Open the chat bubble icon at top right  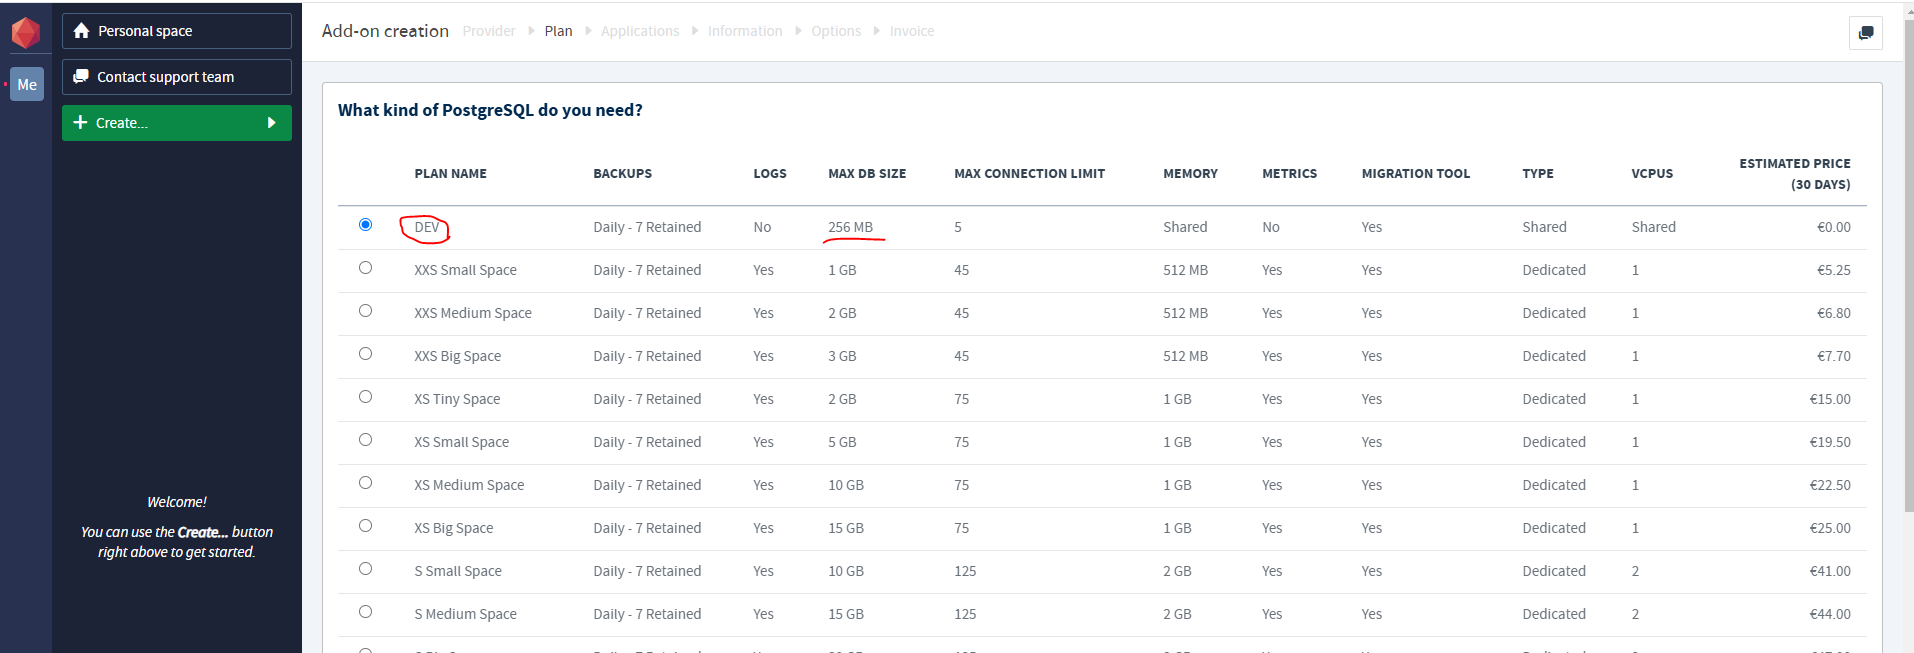tap(1866, 33)
